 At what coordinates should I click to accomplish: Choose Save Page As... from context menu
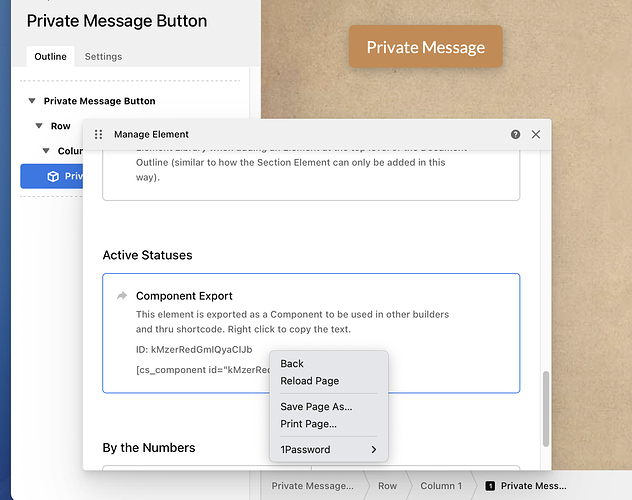point(316,407)
